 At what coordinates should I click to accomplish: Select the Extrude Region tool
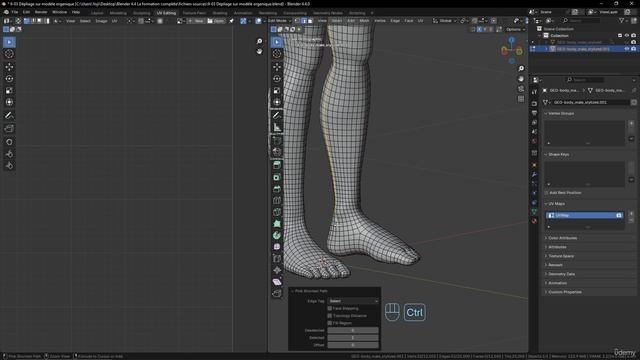tap(277, 165)
